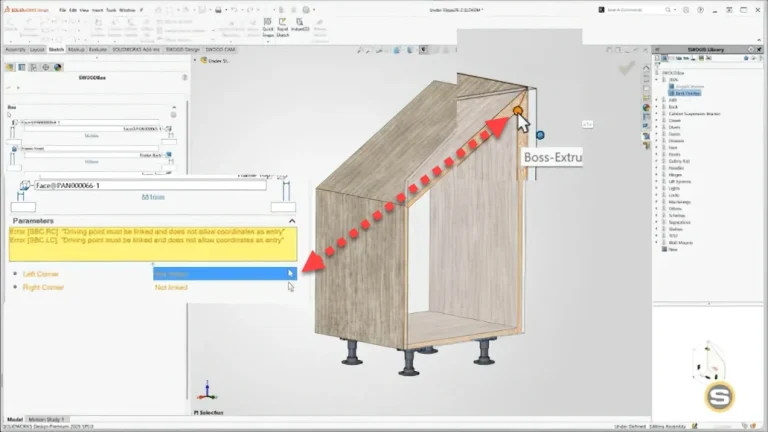Click the 551mm dimension value
768x432 pixels.
[x=153, y=197]
